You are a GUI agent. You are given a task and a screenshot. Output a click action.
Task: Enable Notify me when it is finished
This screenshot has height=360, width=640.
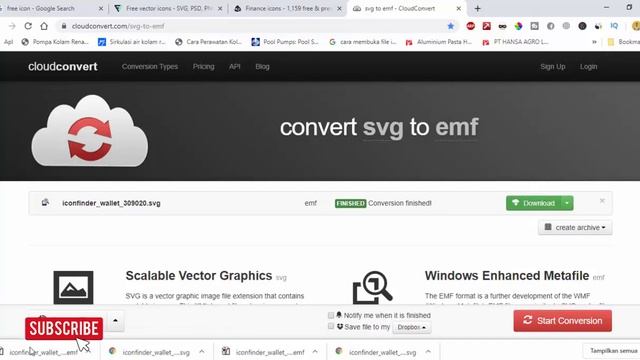pyautogui.click(x=331, y=316)
